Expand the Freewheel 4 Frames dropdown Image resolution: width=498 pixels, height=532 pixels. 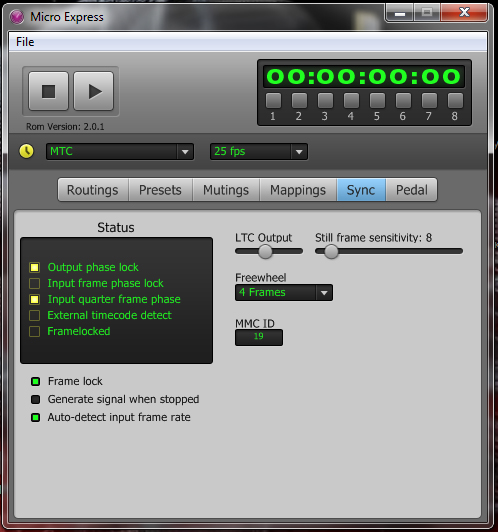(x=284, y=292)
